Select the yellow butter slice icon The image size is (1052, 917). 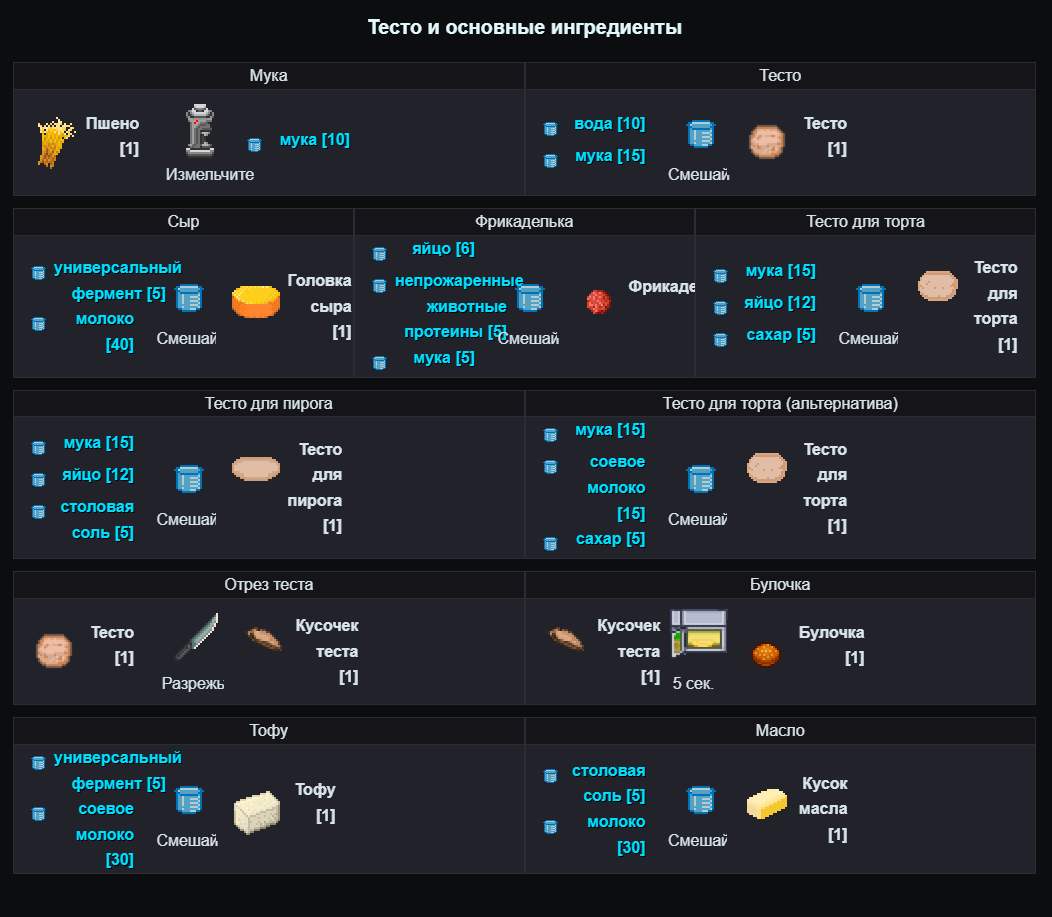(x=767, y=804)
